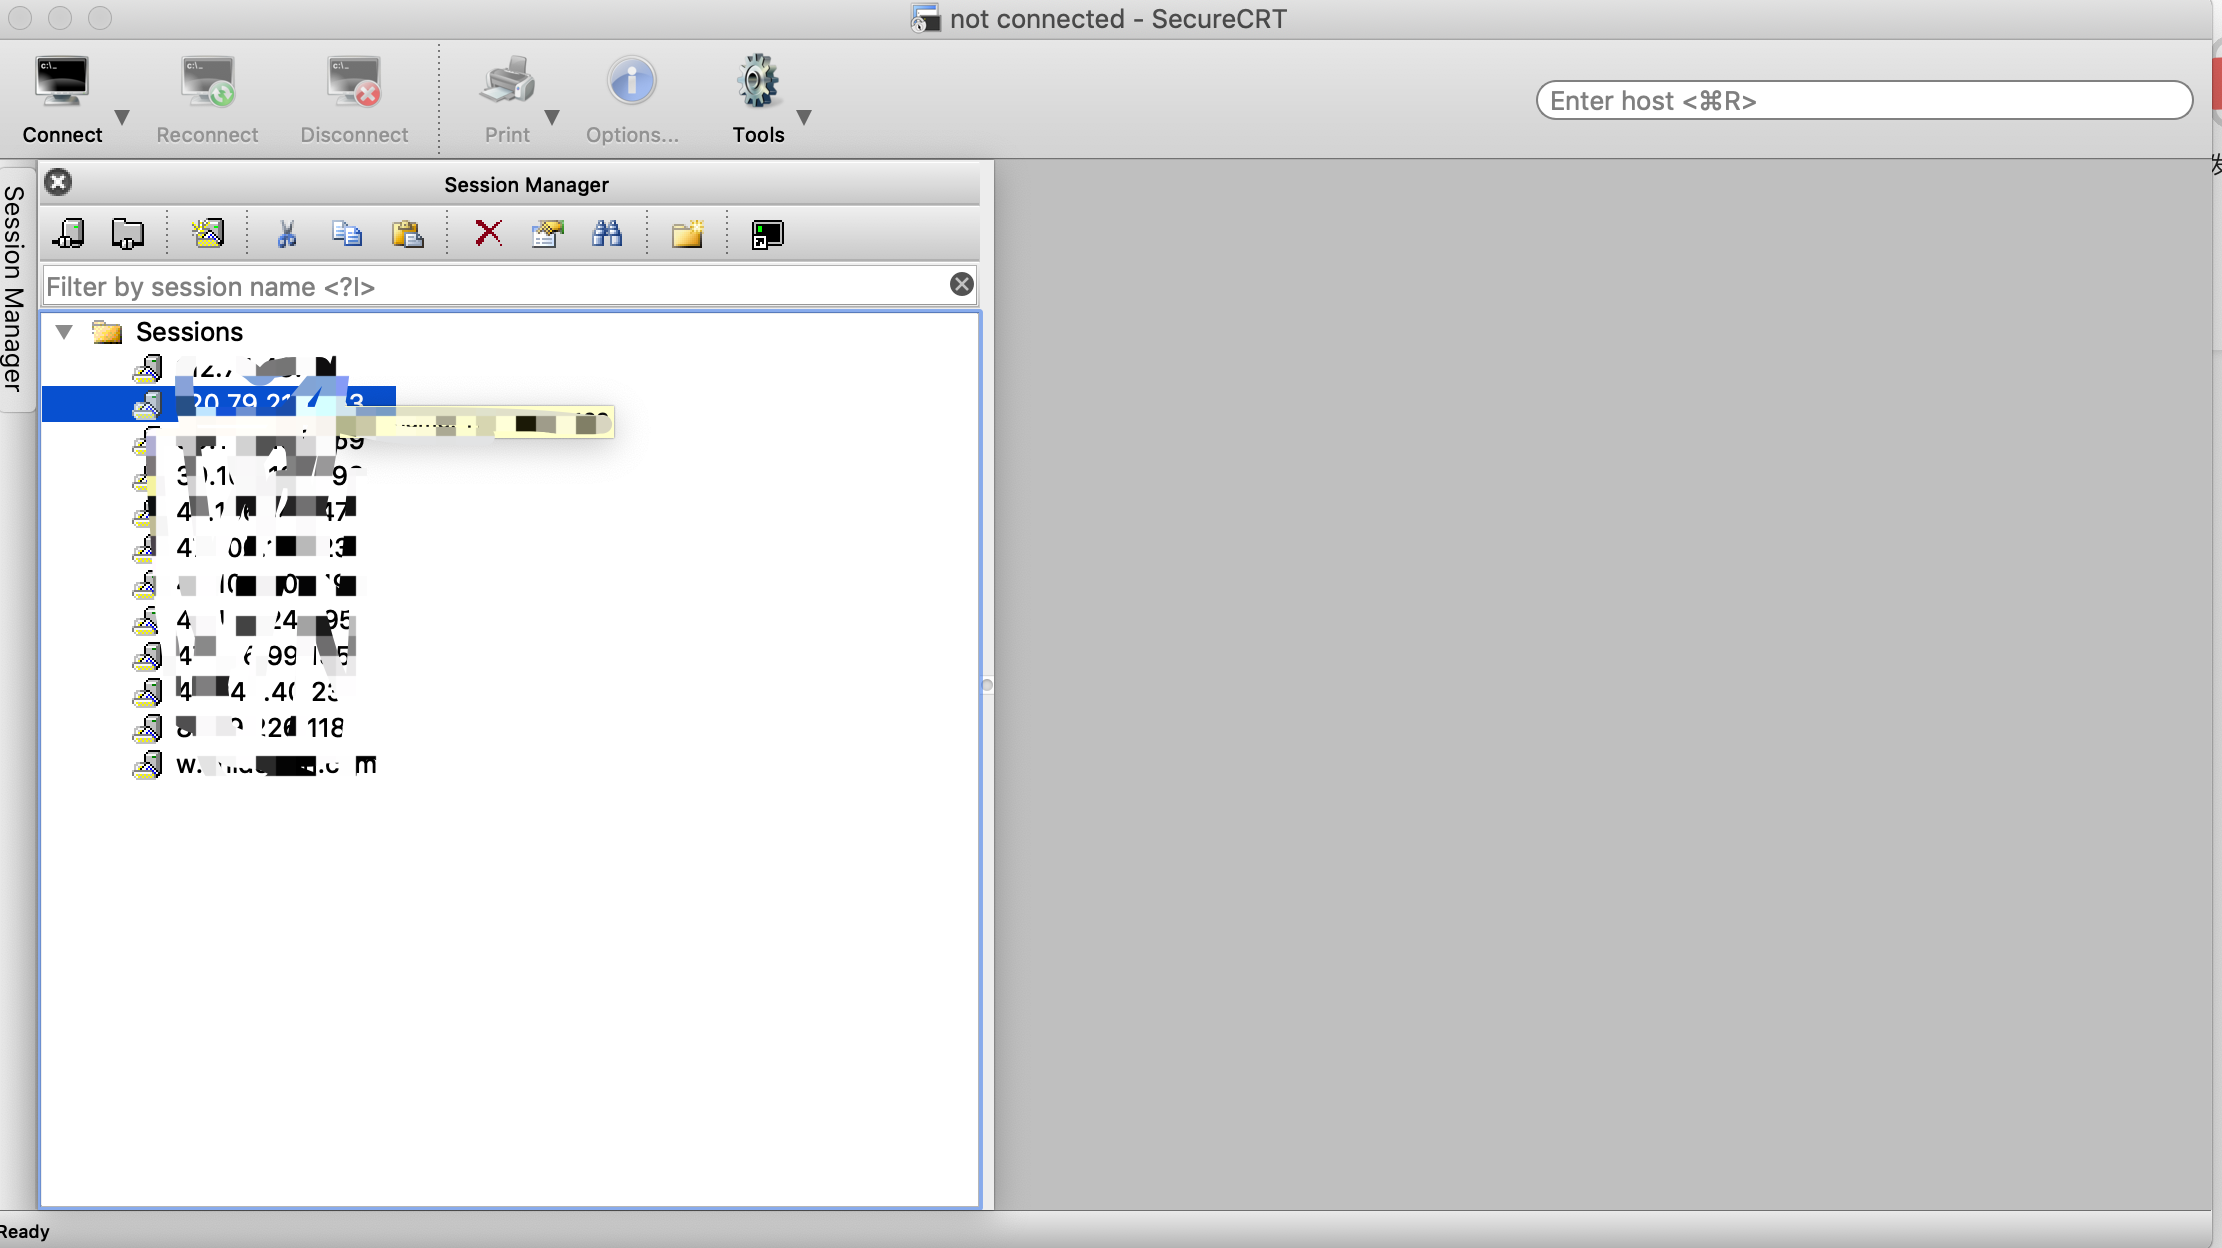2222x1248 pixels.
Task: Click Connect in a tab icon
Action: click(128, 234)
